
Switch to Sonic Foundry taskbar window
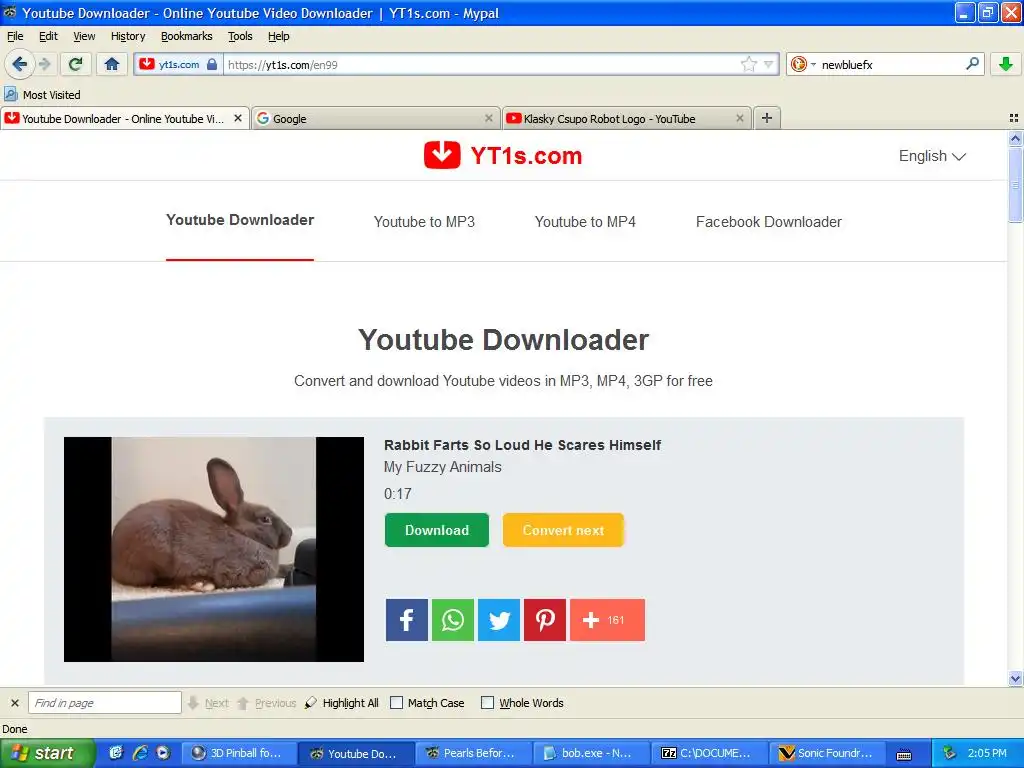pyautogui.click(x=827, y=753)
